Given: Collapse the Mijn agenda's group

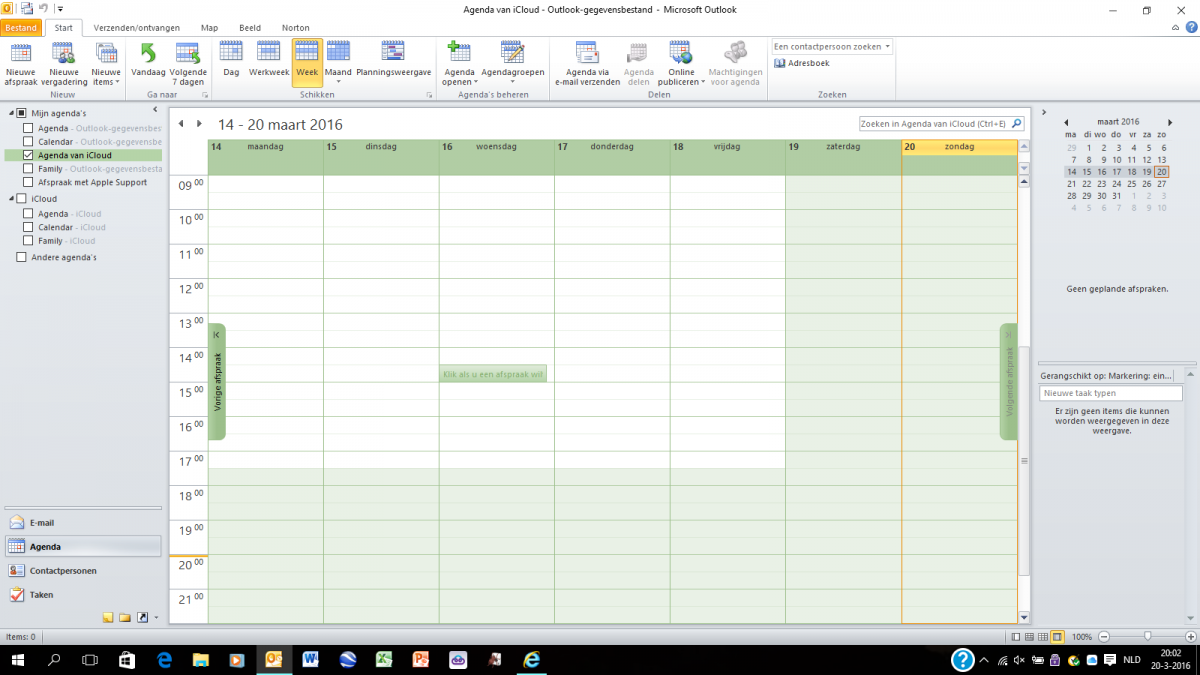Looking at the screenshot, I should point(10,113).
